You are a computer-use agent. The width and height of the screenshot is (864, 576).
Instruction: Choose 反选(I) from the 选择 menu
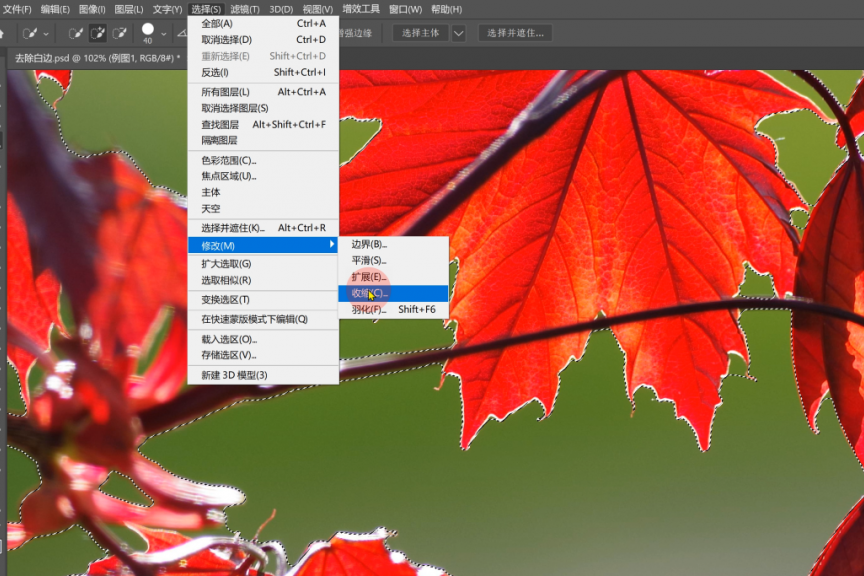coord(215,72)
